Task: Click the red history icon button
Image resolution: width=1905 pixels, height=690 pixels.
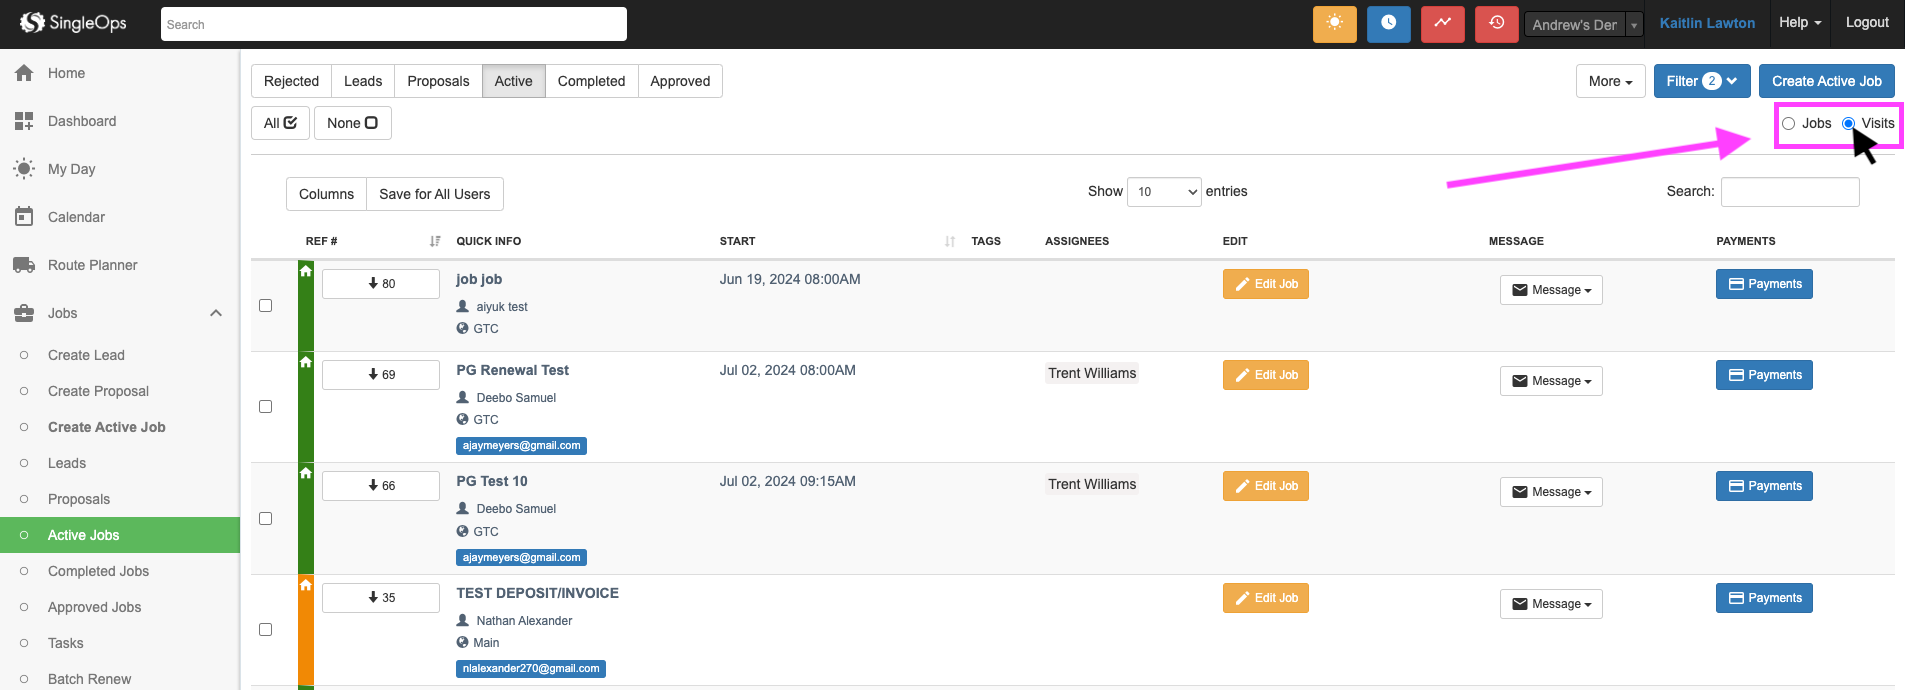Action: (1496, 24)
